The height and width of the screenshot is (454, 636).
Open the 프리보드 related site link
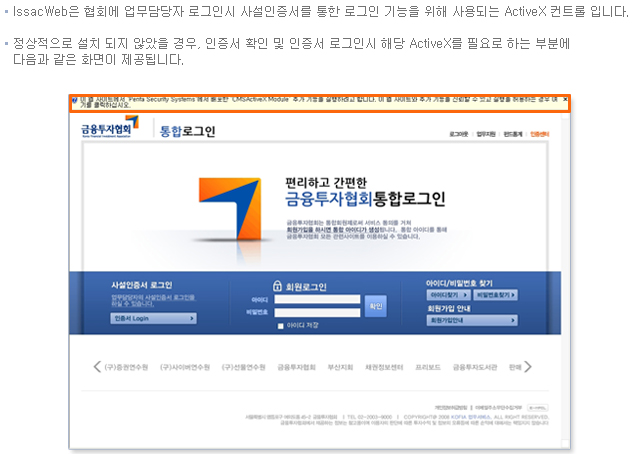pyautogui.click(x=428, y=367)
